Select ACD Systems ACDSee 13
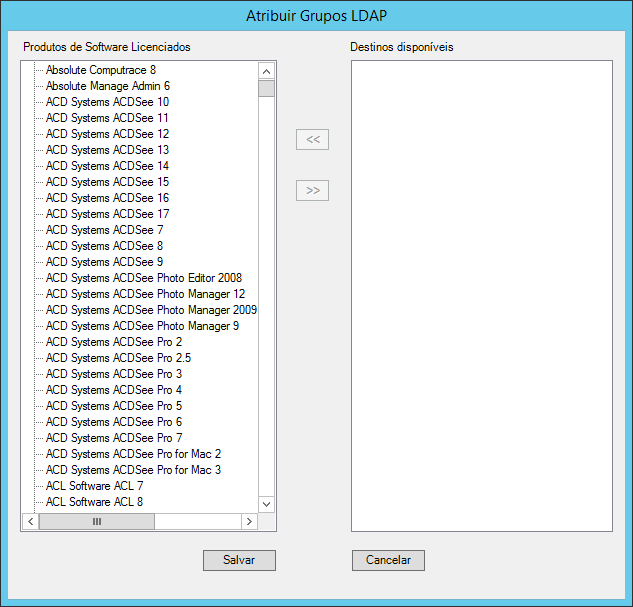 coord(107,150)
